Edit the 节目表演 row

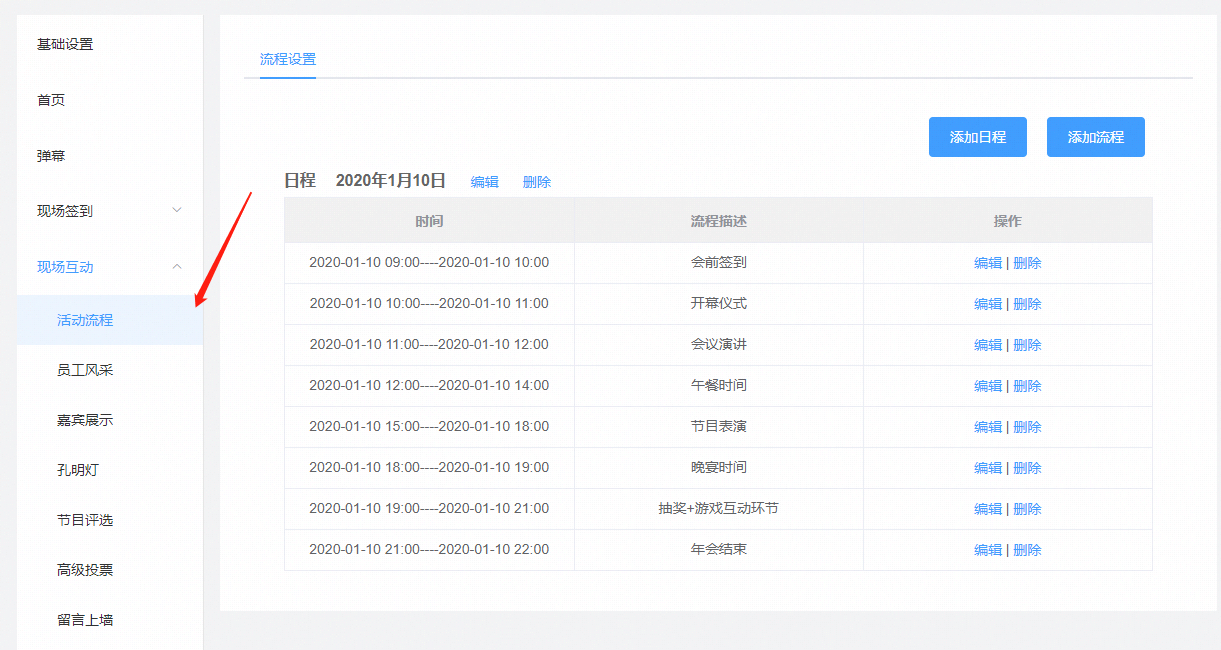pyautogui.click(x=988, y=427)
